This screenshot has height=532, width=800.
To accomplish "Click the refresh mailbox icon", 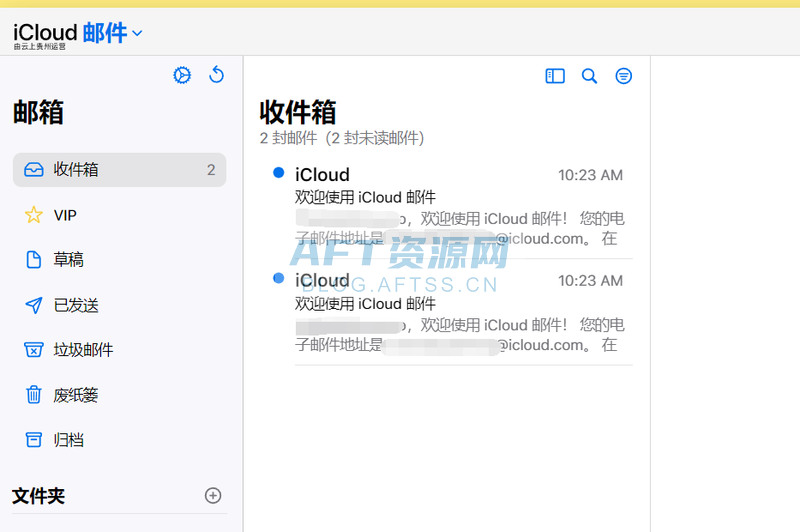I will coord(216,75).
